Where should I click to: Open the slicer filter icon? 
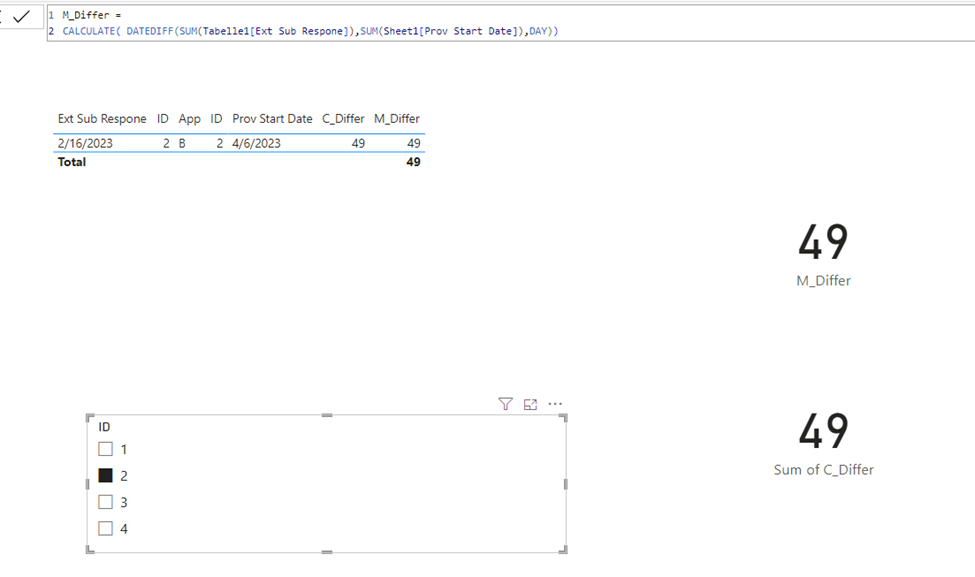click(506, 404)
